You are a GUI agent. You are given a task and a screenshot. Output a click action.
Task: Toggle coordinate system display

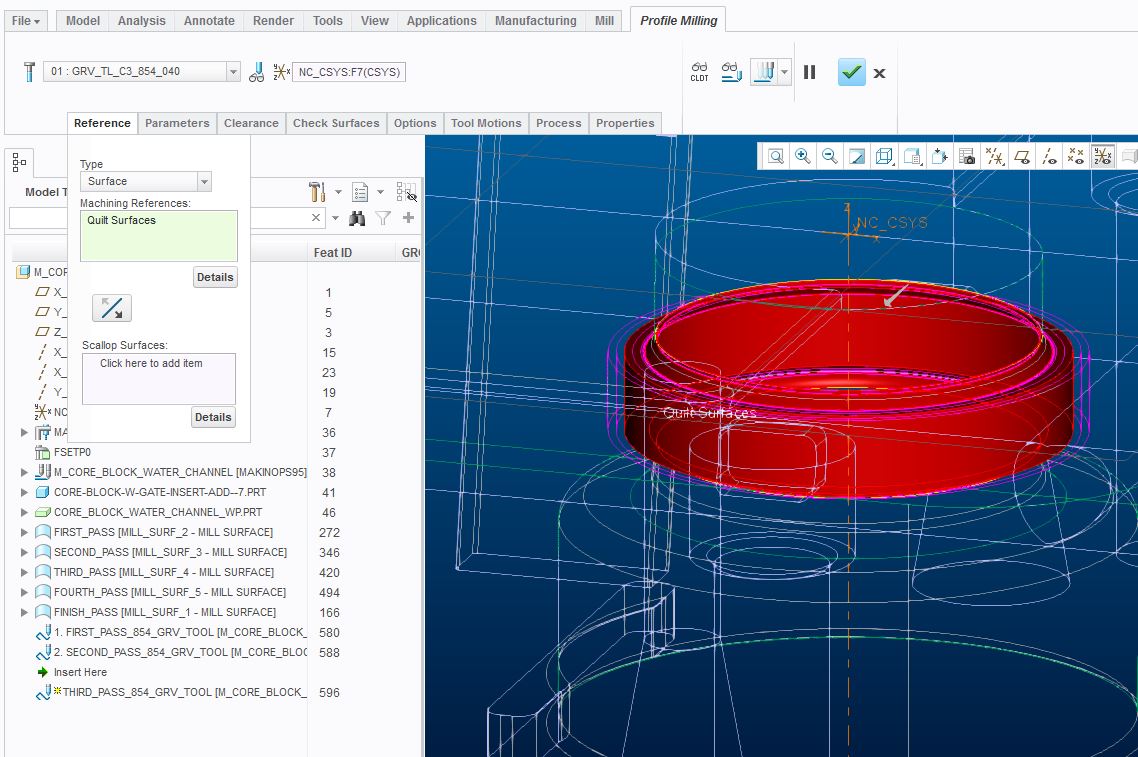(x=1102, y=156)
